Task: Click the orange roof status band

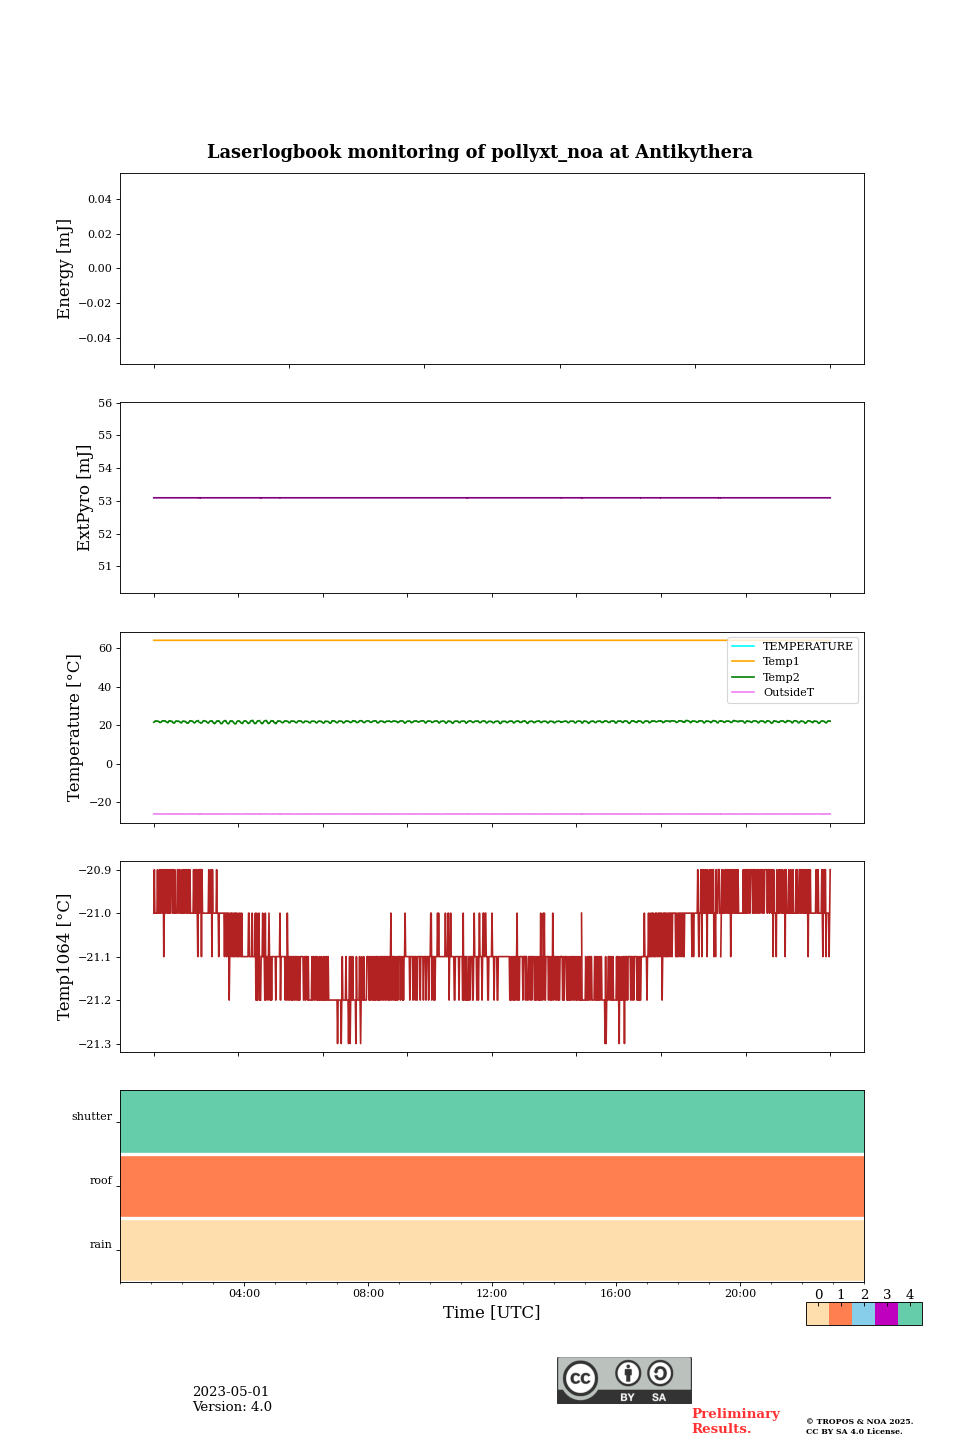Action: coord(492,1186)
